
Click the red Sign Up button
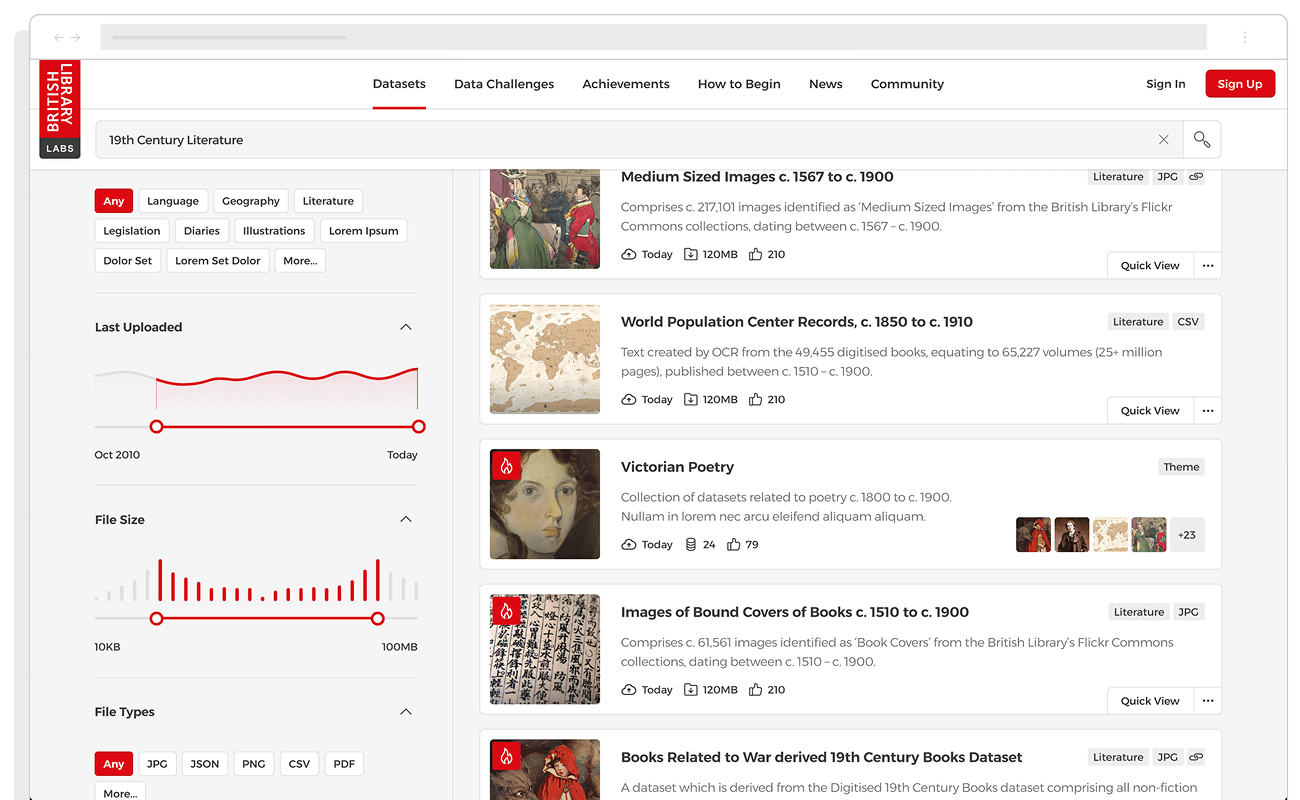pos(1239,84)
